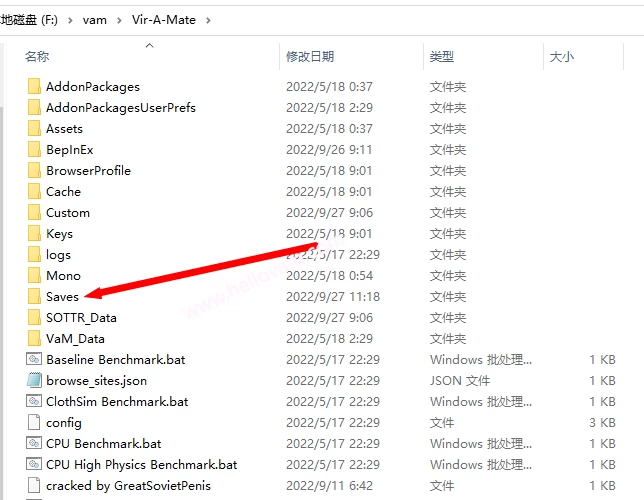Click the Saves folder icon
The width and height of the screenshot is (644, 500).
tap(34, 296)
